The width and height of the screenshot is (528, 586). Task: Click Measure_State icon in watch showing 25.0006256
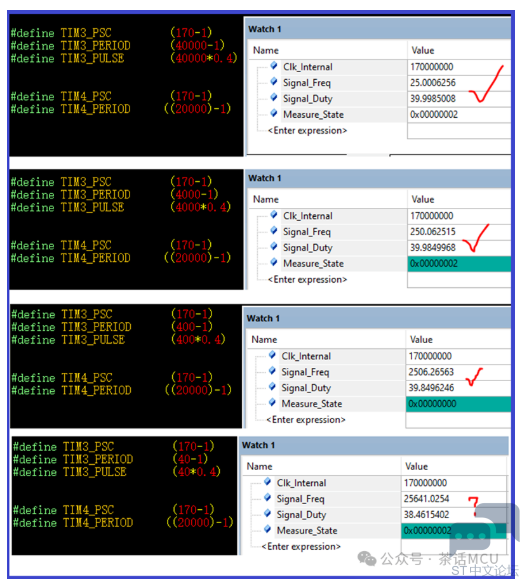pyautogui.click(x=274, y=113)
